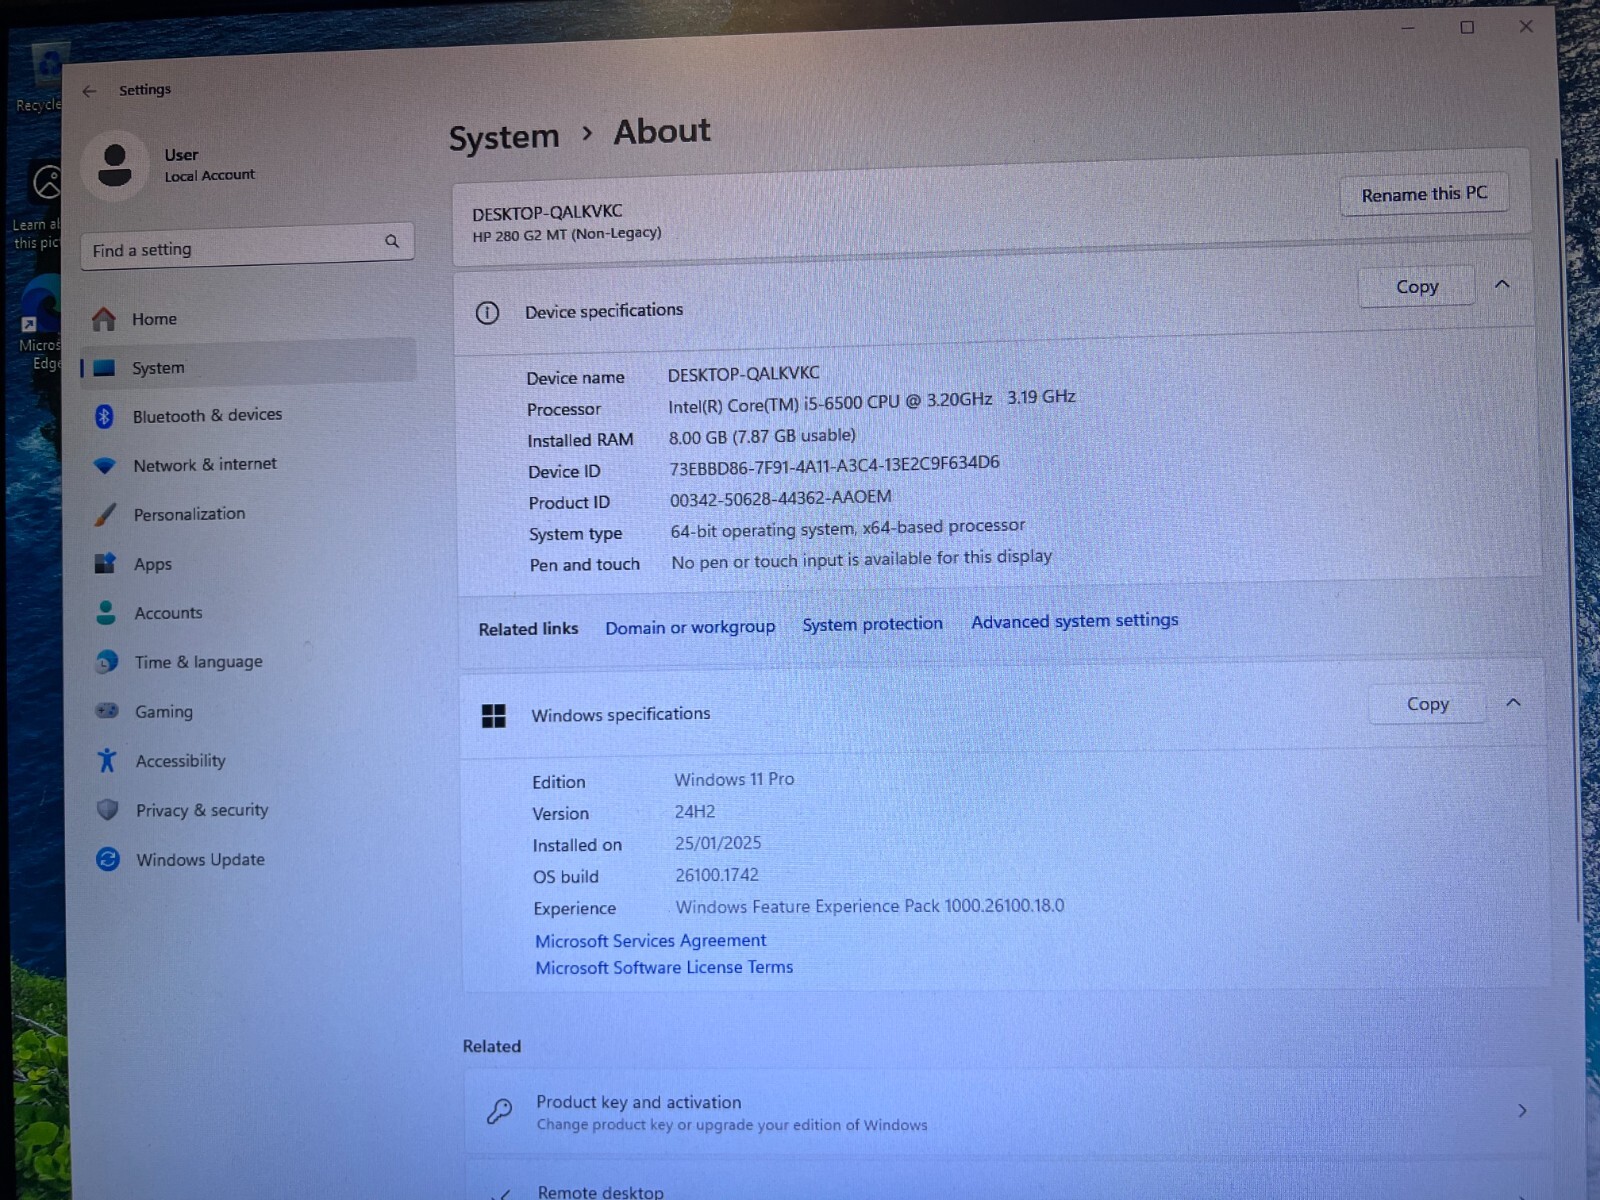The width and height of the screenshot is (1600, 1200).
Task: Open Windows Update settings
Action: (200, 860)
